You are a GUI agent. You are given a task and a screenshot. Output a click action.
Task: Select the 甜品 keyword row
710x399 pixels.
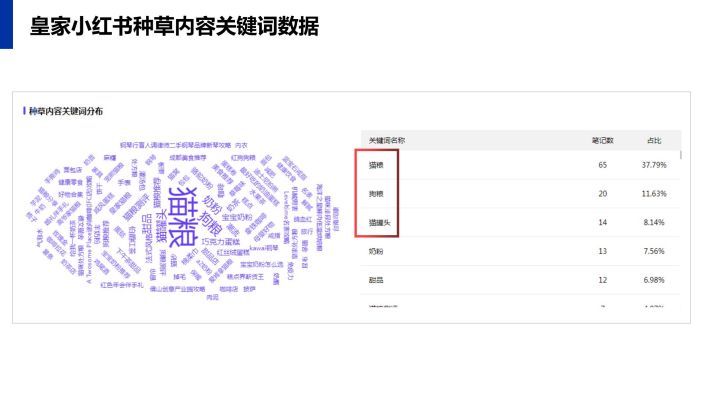(521, 280)
